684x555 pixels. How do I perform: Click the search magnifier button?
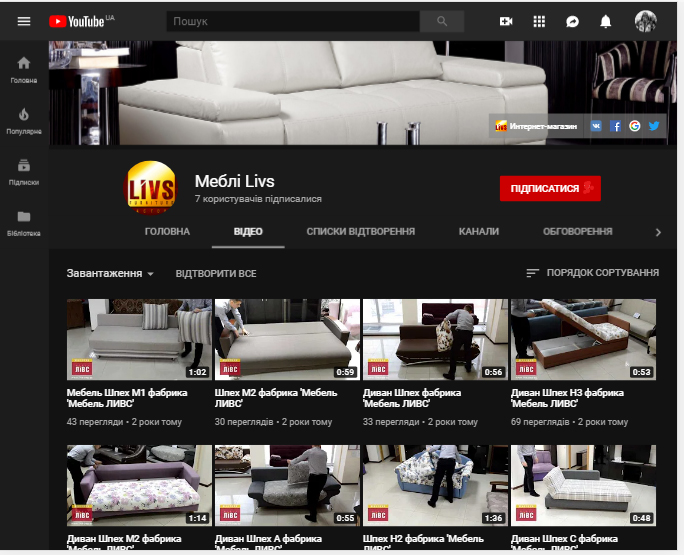(x=441, y=21)
